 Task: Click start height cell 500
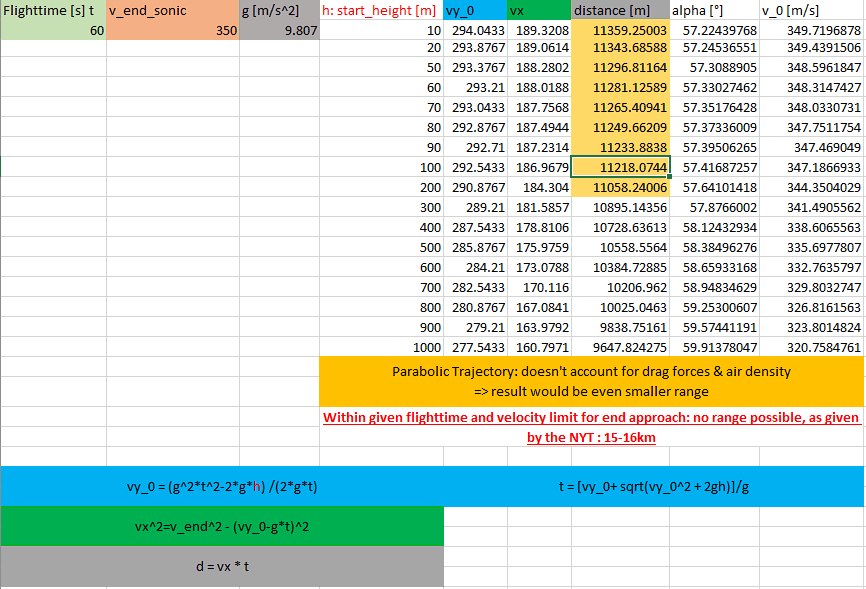381,248
